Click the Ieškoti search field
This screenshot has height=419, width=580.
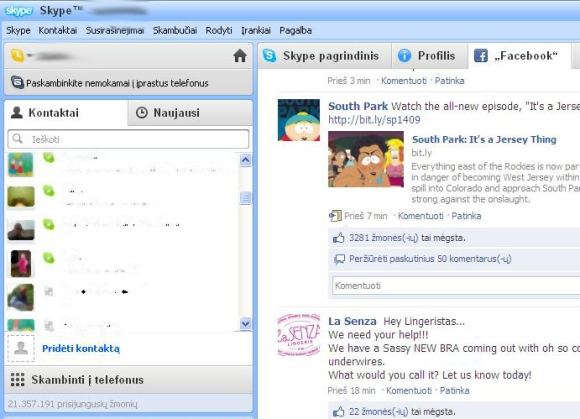(x=128, y=139)
